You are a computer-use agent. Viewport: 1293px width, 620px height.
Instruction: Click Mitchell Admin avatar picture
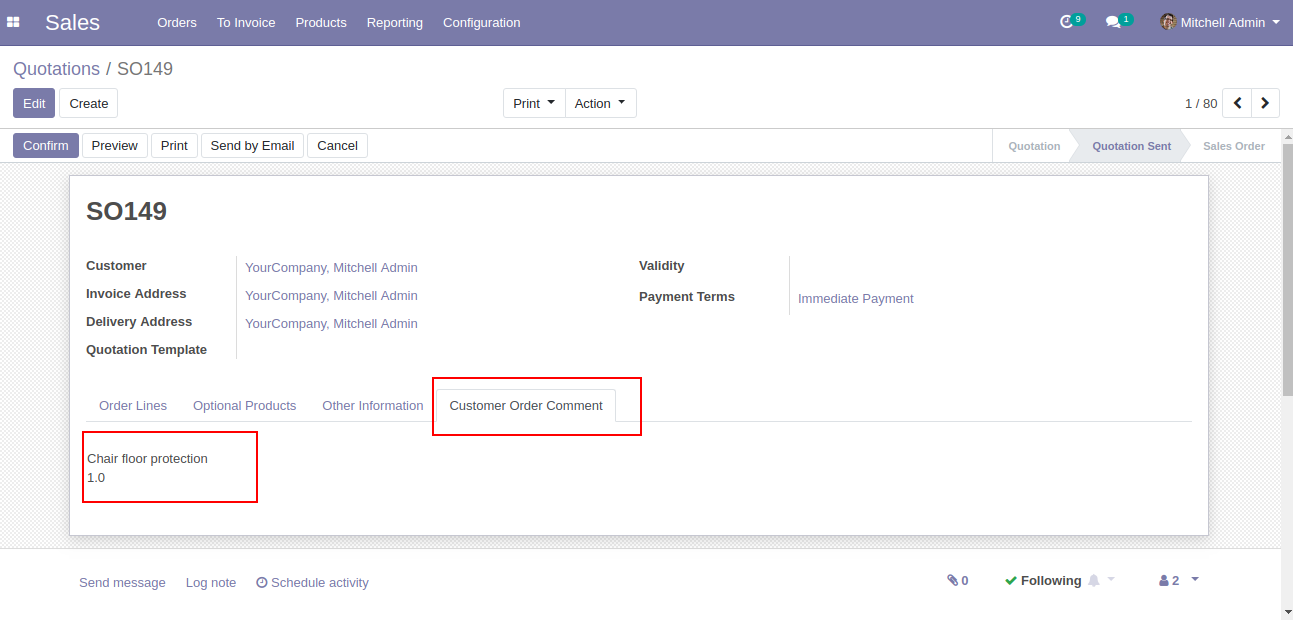tap(1167, 21)
